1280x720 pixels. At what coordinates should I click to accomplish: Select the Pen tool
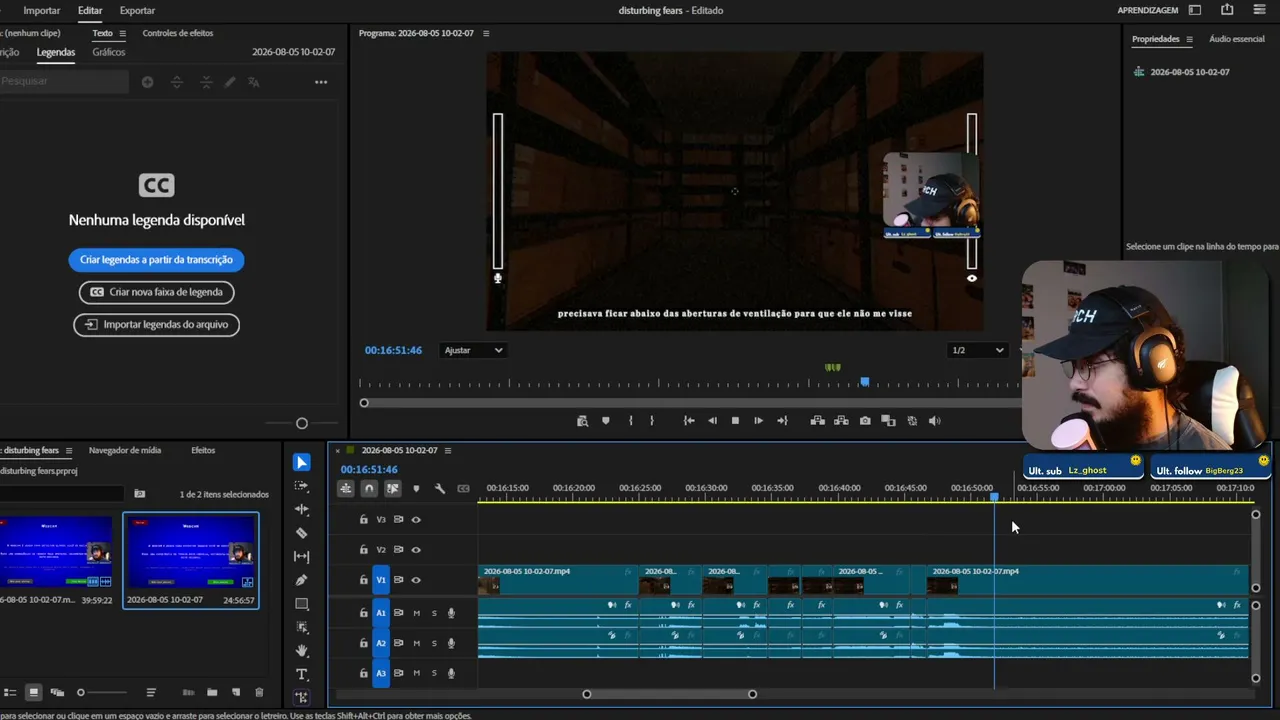302,580
